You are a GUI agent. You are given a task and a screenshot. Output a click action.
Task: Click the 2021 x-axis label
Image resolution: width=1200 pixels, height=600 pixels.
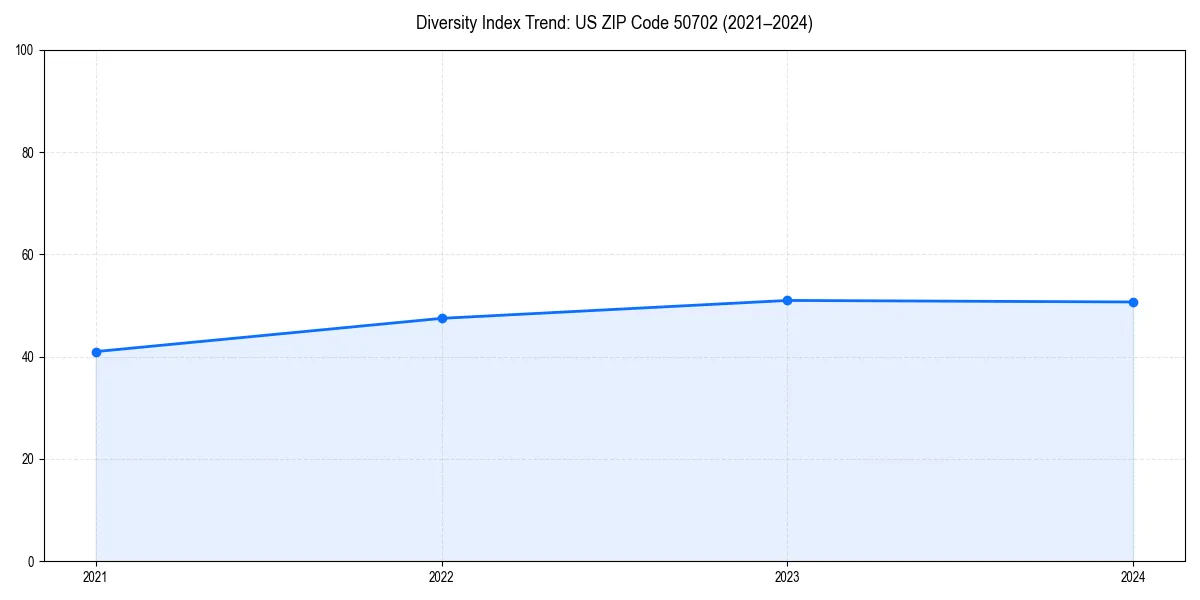95,577
